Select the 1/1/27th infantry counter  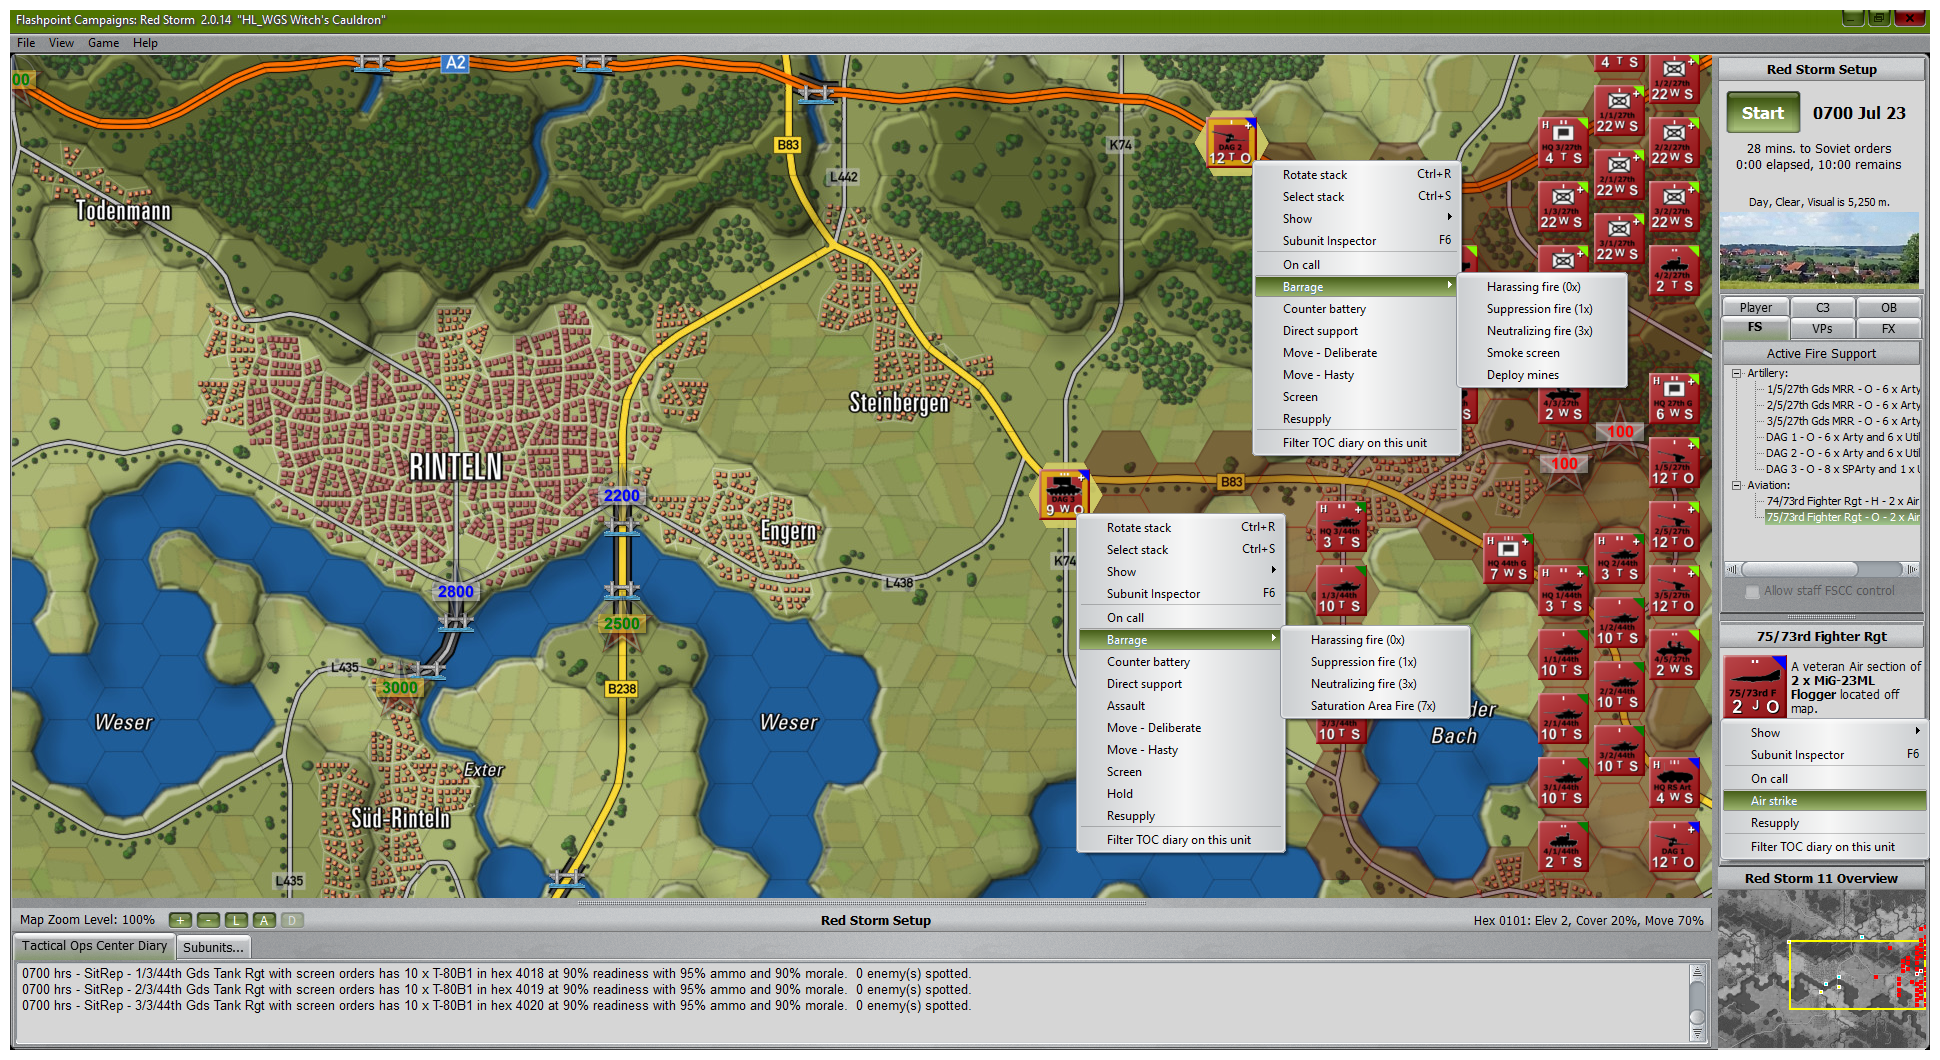tap(1619, 110)
